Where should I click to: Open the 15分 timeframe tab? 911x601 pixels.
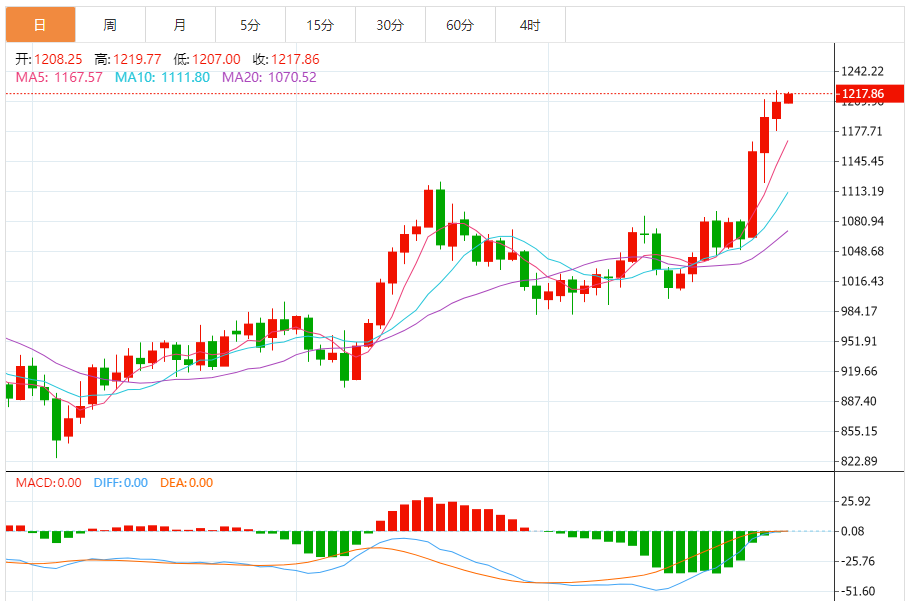320,25
